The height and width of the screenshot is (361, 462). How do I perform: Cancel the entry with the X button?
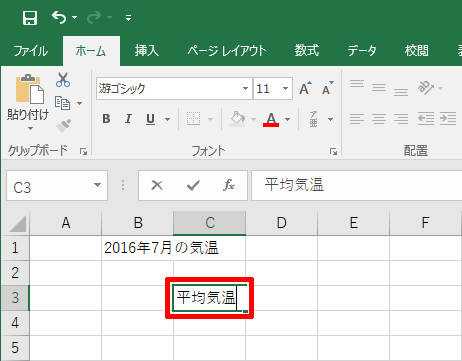[157, 185]
